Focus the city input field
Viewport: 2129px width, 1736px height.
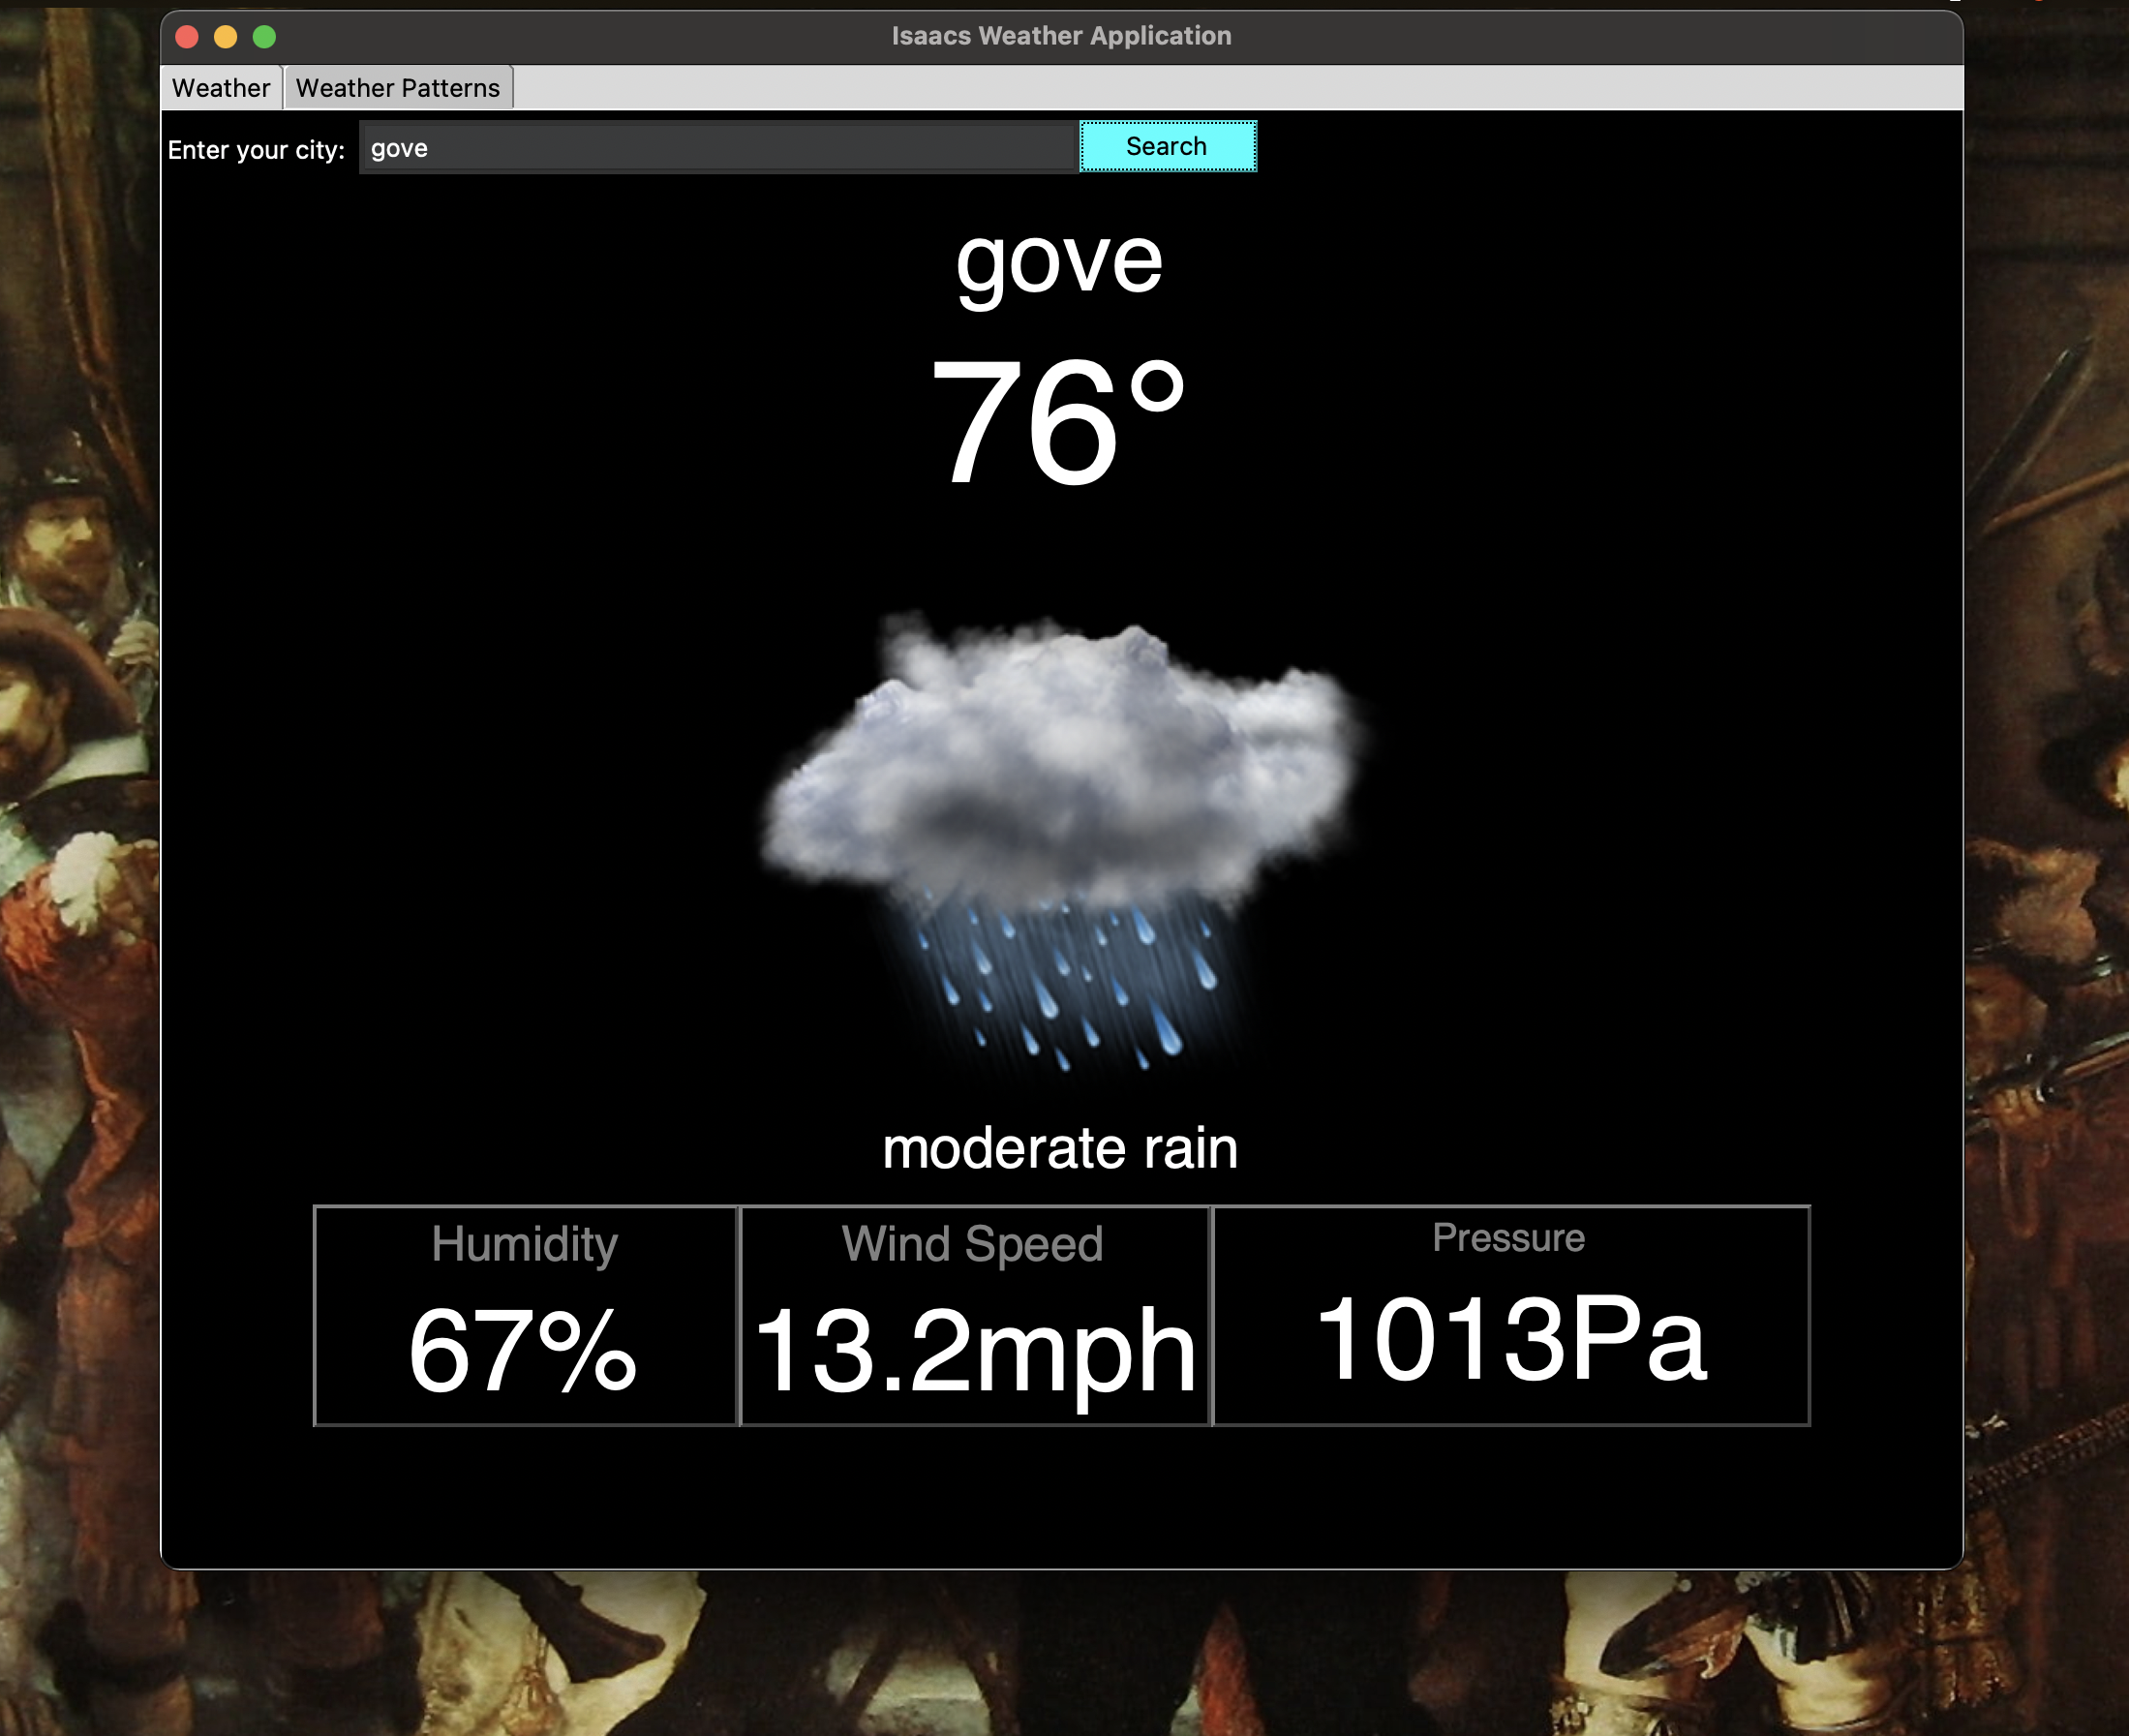(x=717, y=148)
